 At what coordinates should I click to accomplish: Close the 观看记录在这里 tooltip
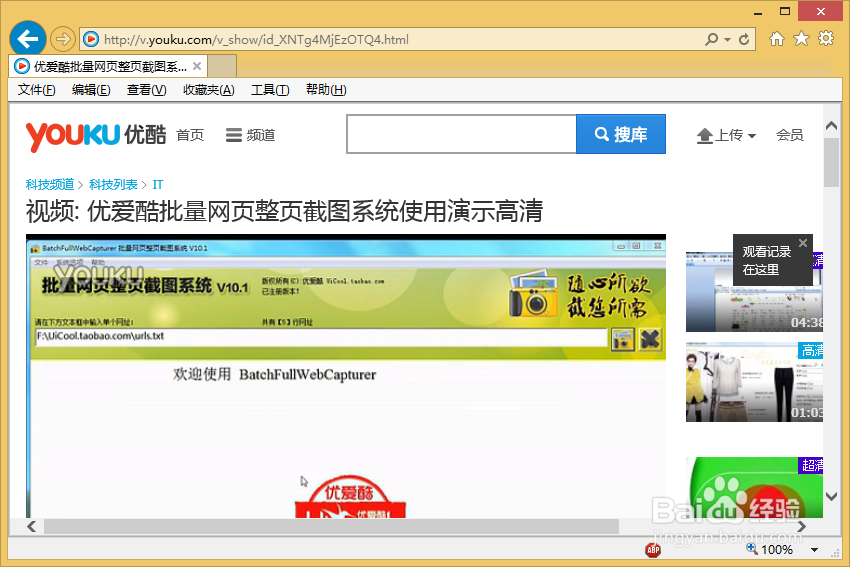pos(803,243)
